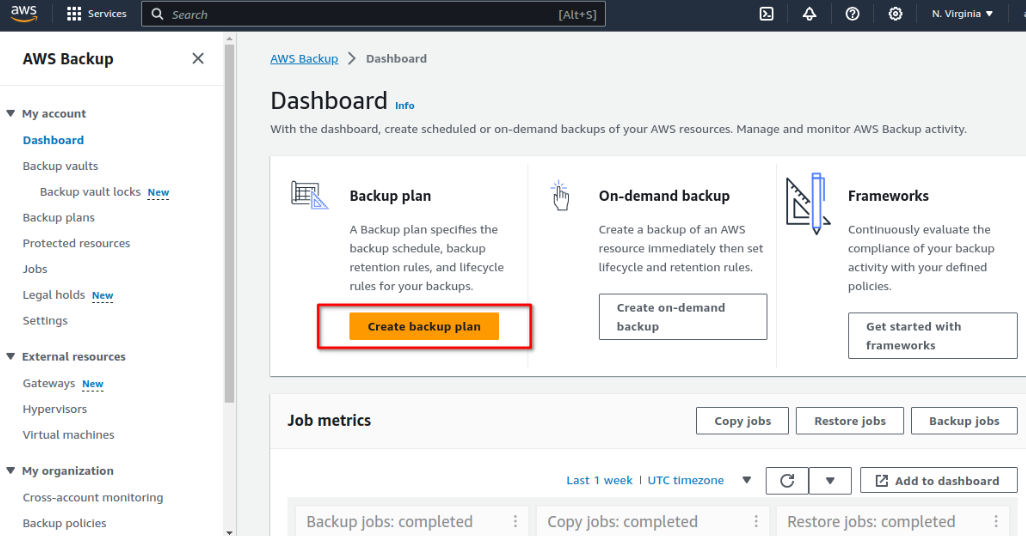Open Backup jobs completed widget options menu
This screenshot has width=1026, height=536.
(x=516, y=521)
